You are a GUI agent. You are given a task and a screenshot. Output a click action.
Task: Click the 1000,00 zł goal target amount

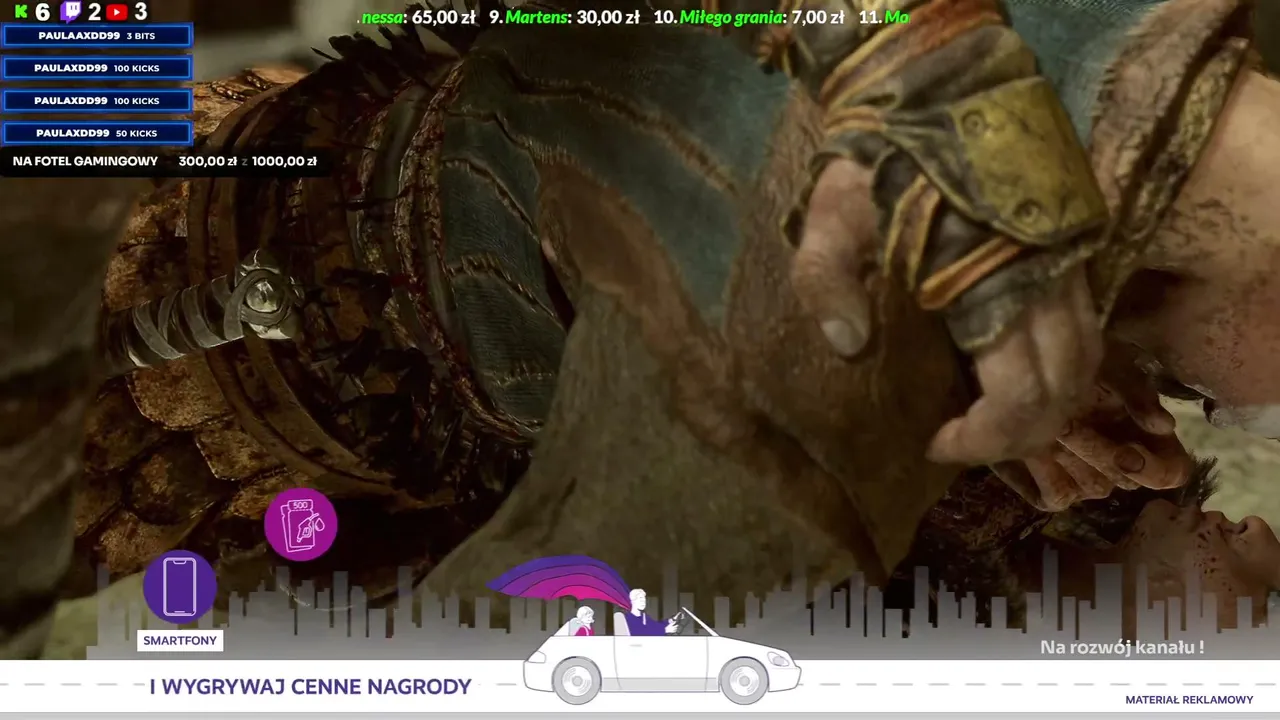click(284, 161)
